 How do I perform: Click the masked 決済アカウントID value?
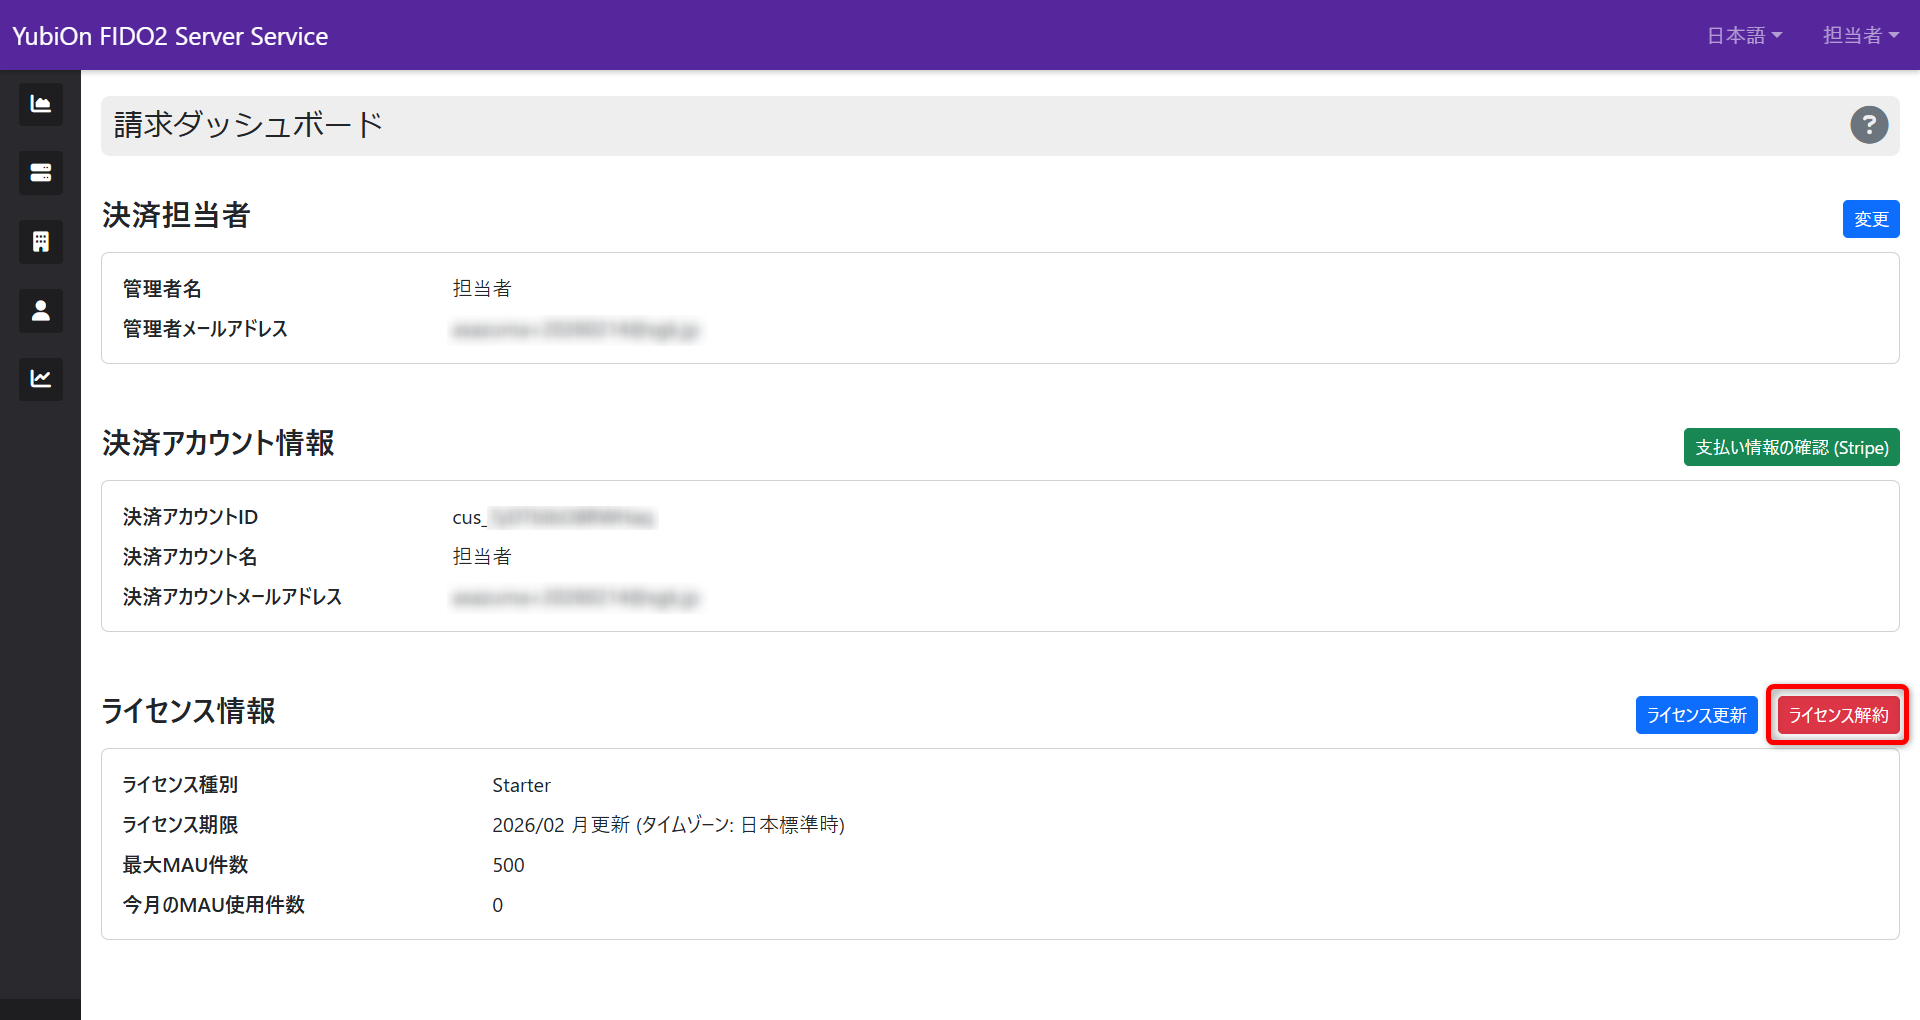tap(552, 517)
